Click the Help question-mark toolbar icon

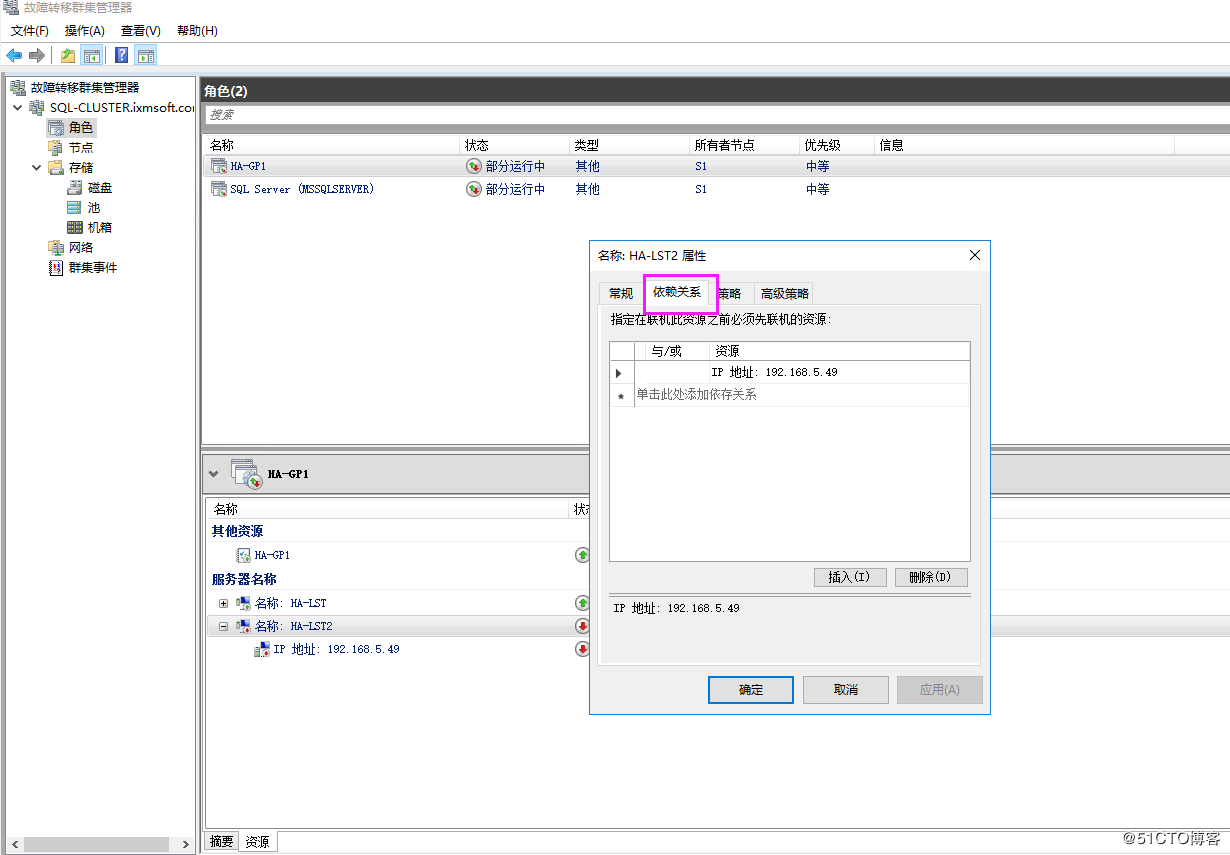(121, 55)
